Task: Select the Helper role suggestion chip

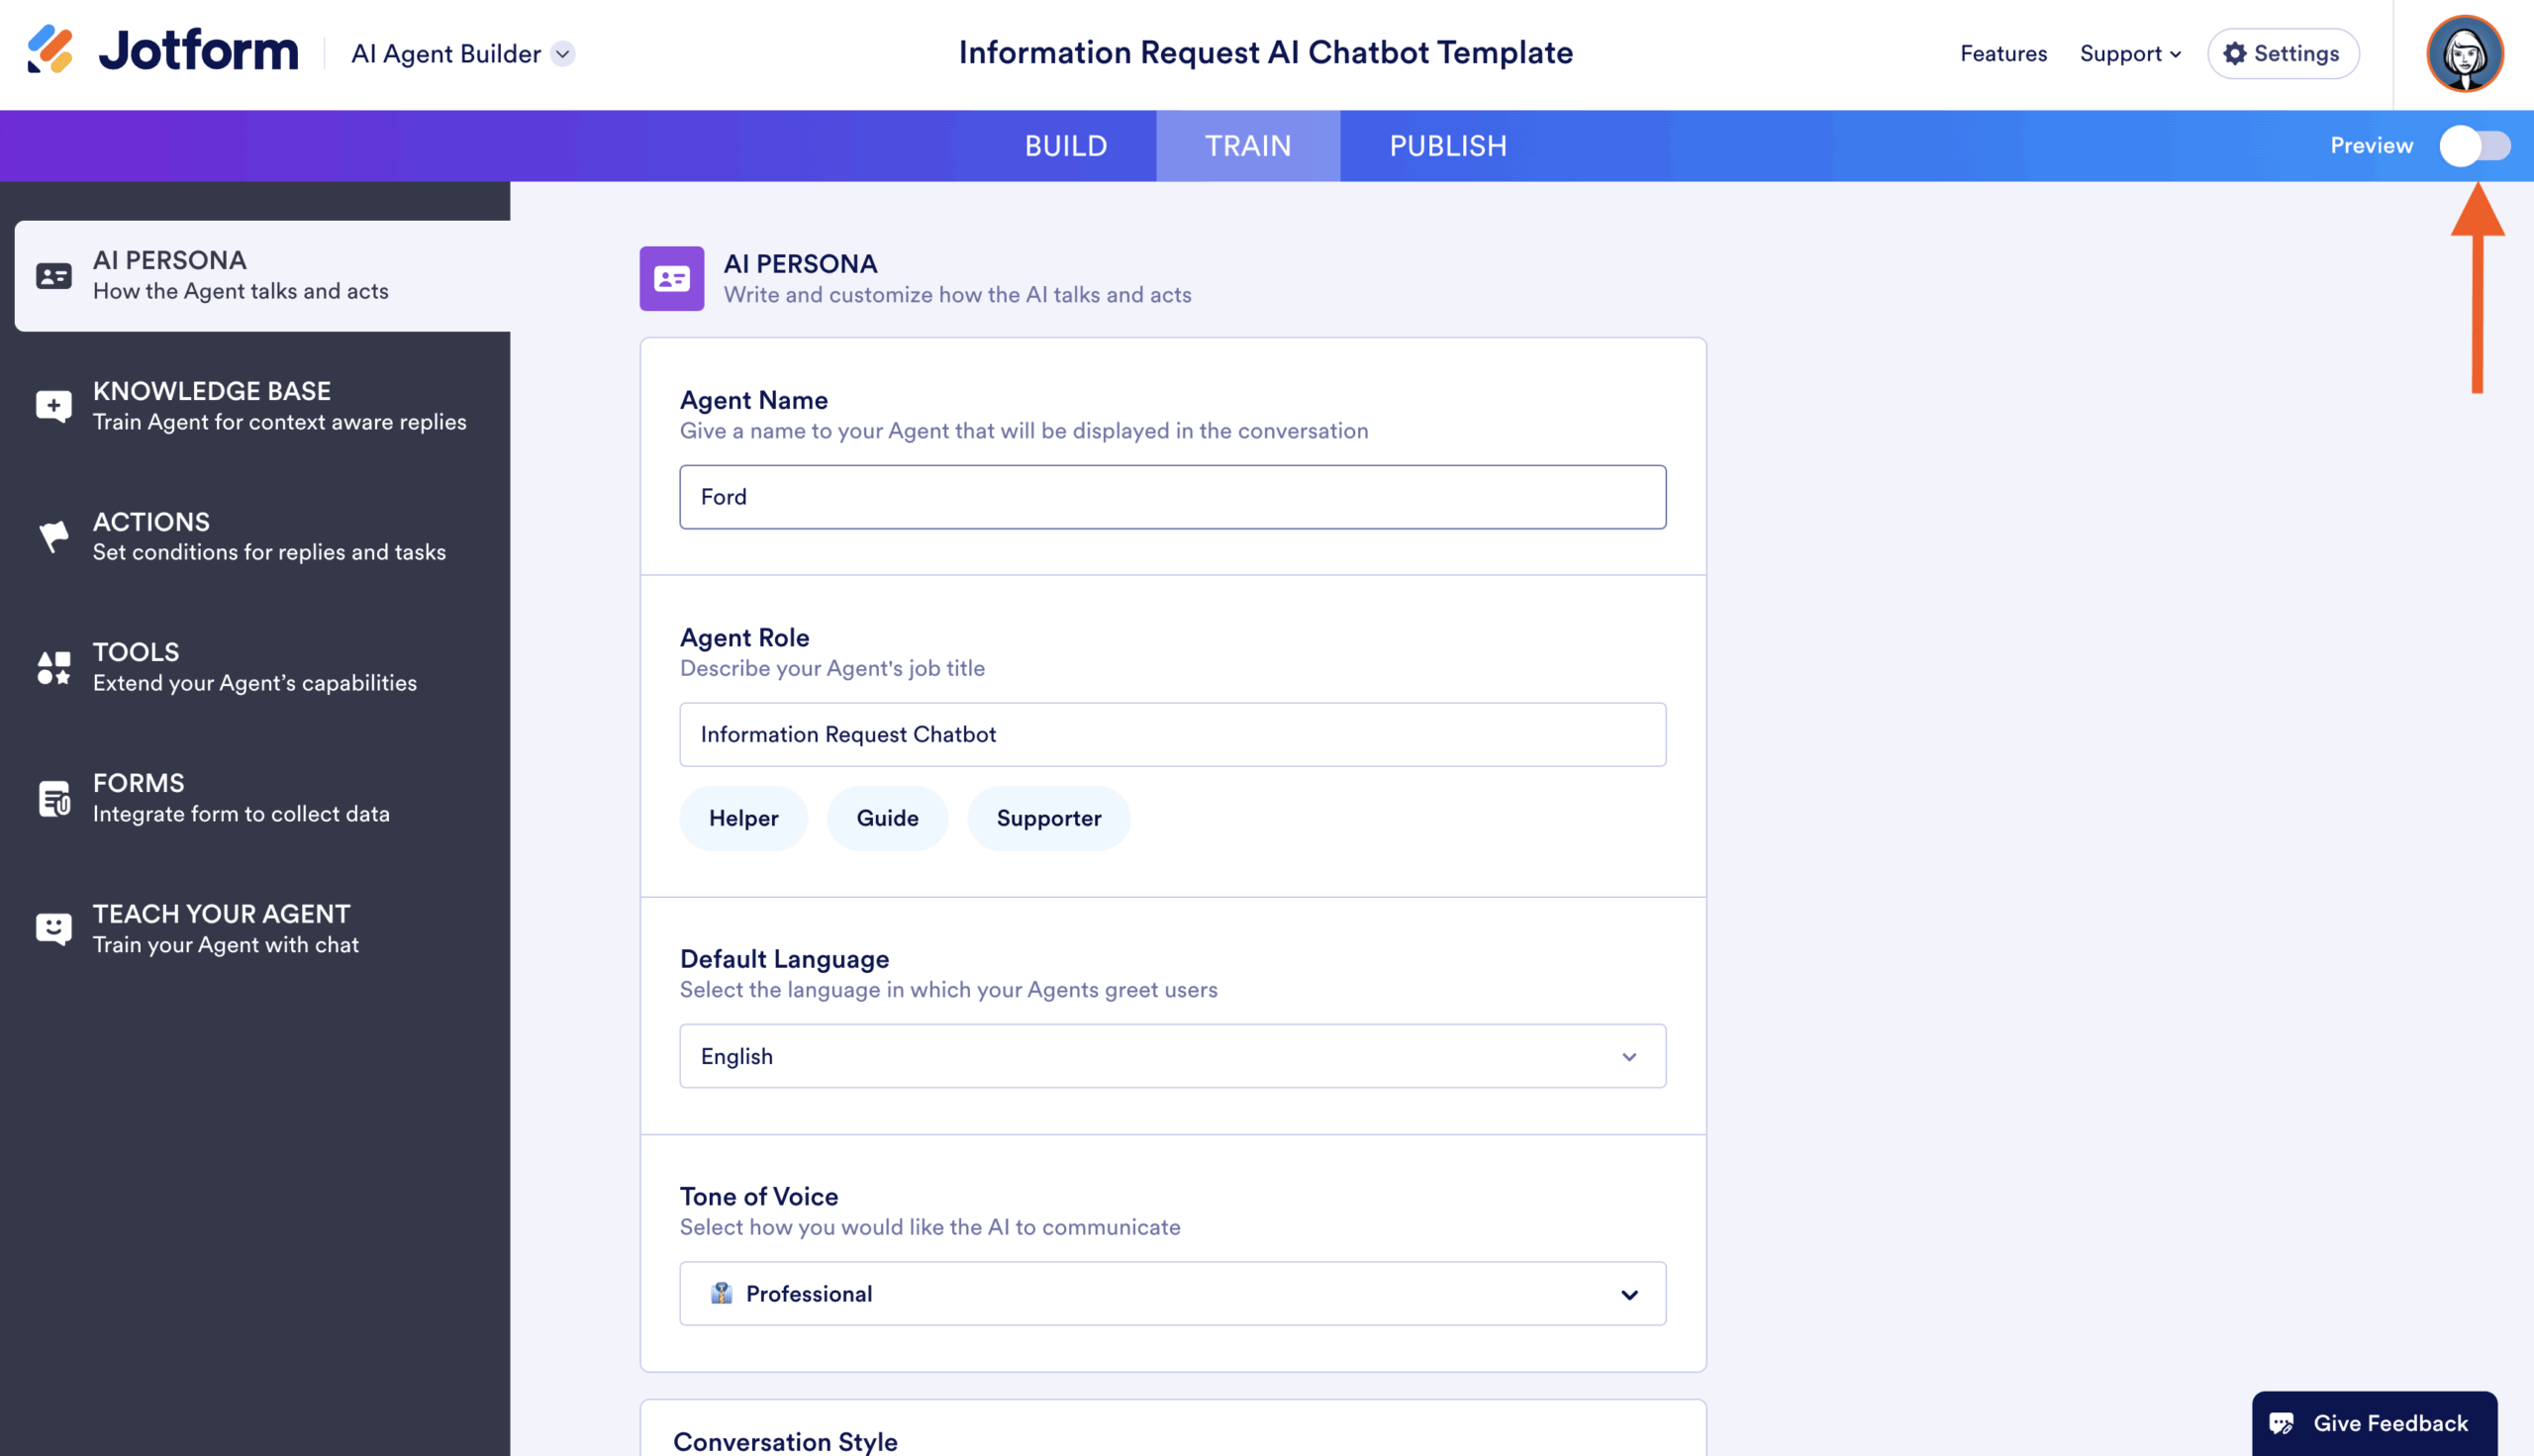Action: 743,818
